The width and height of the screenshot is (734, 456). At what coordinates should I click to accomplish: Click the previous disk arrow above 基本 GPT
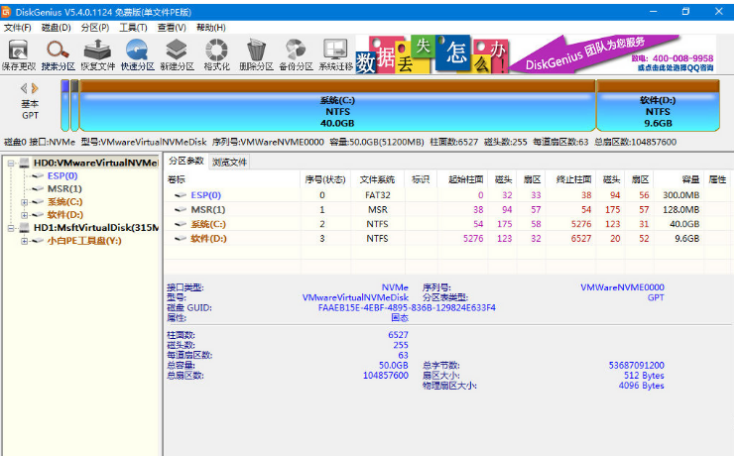pyautogui.click(x=24, y=88)
